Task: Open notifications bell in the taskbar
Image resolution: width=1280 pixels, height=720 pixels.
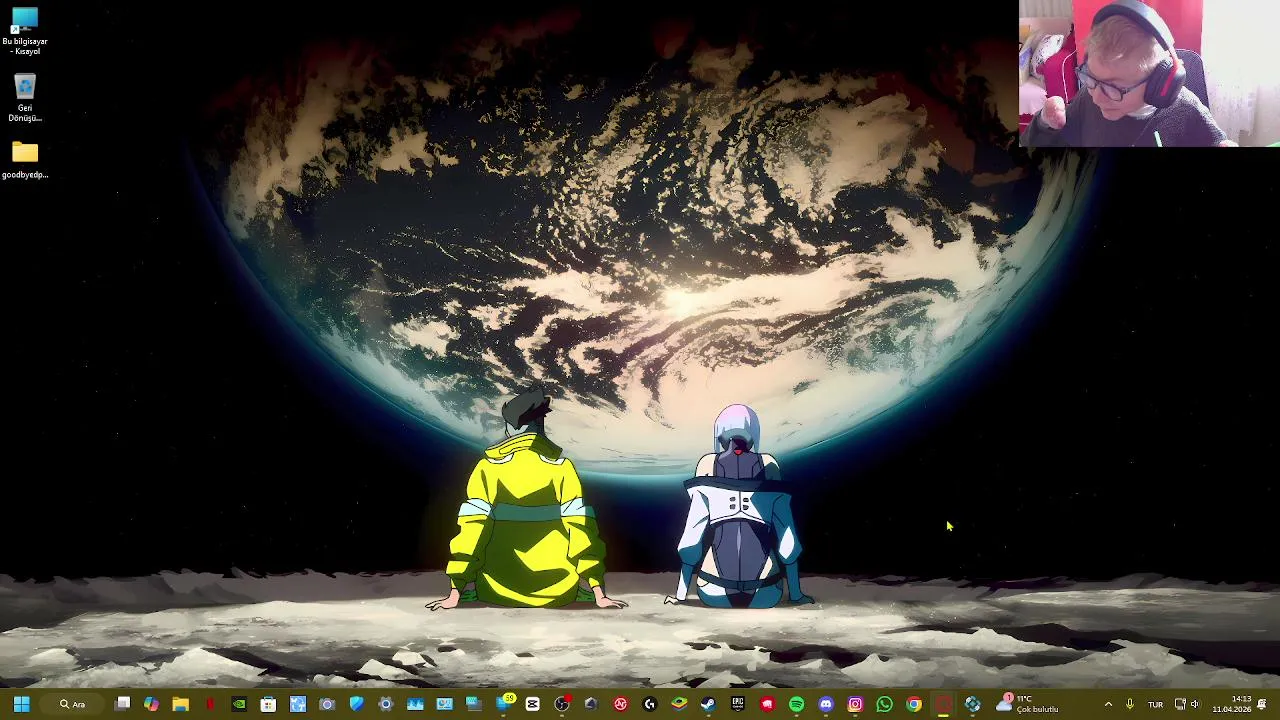Action: 1262,704
